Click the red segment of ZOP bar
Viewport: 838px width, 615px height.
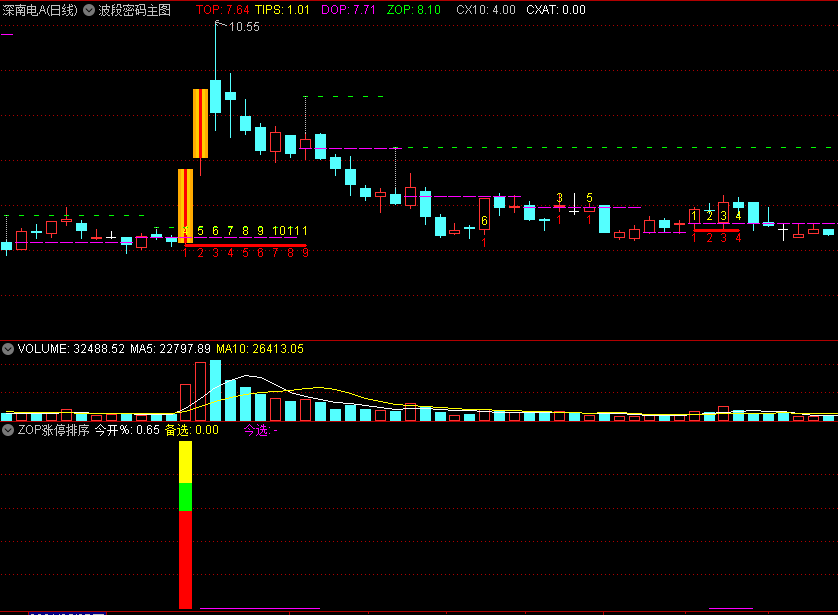185,559
